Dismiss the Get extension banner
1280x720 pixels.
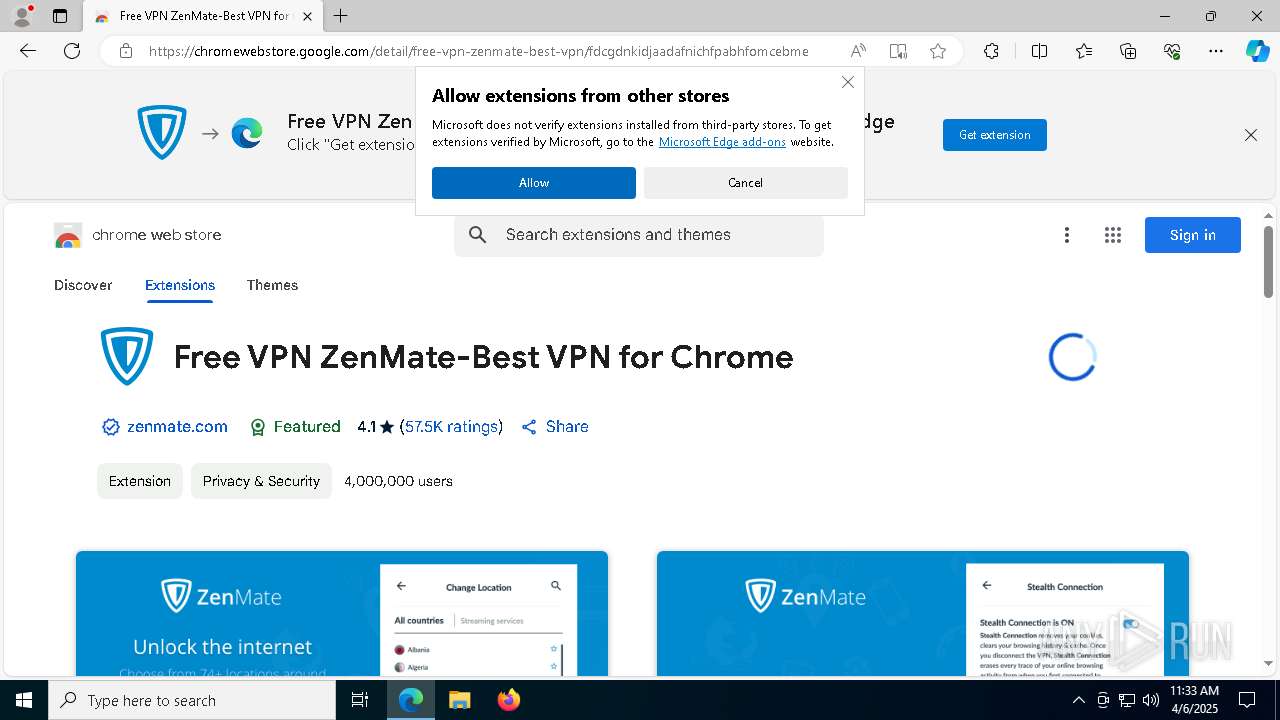[1251, 135]
